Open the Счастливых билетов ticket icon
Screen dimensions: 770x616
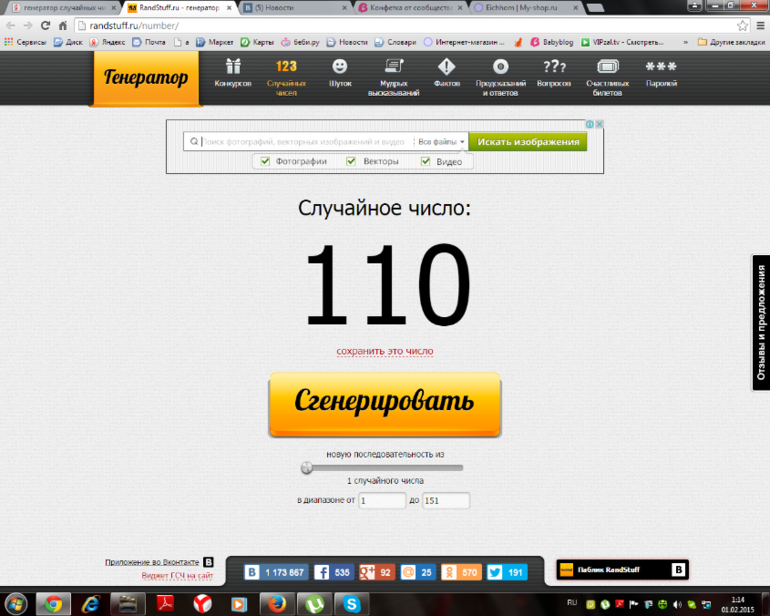[x=606, y=68]
